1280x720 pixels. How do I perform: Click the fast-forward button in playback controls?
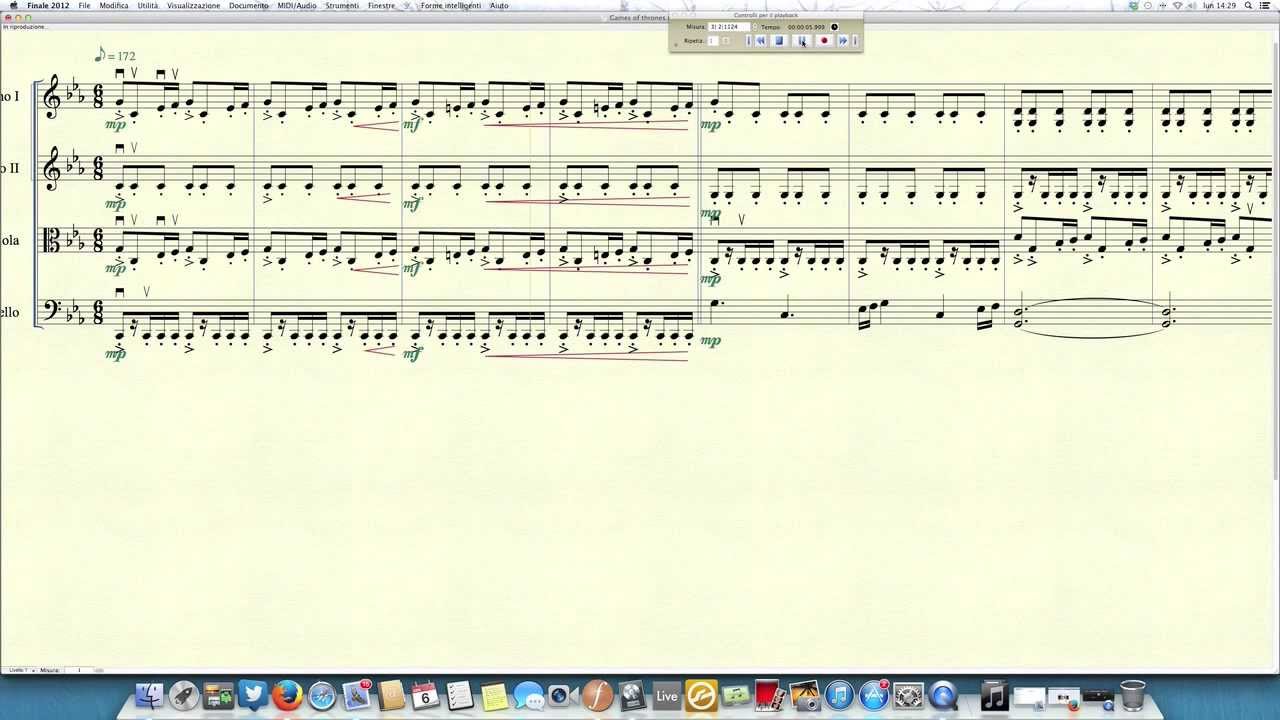(843, 40)
